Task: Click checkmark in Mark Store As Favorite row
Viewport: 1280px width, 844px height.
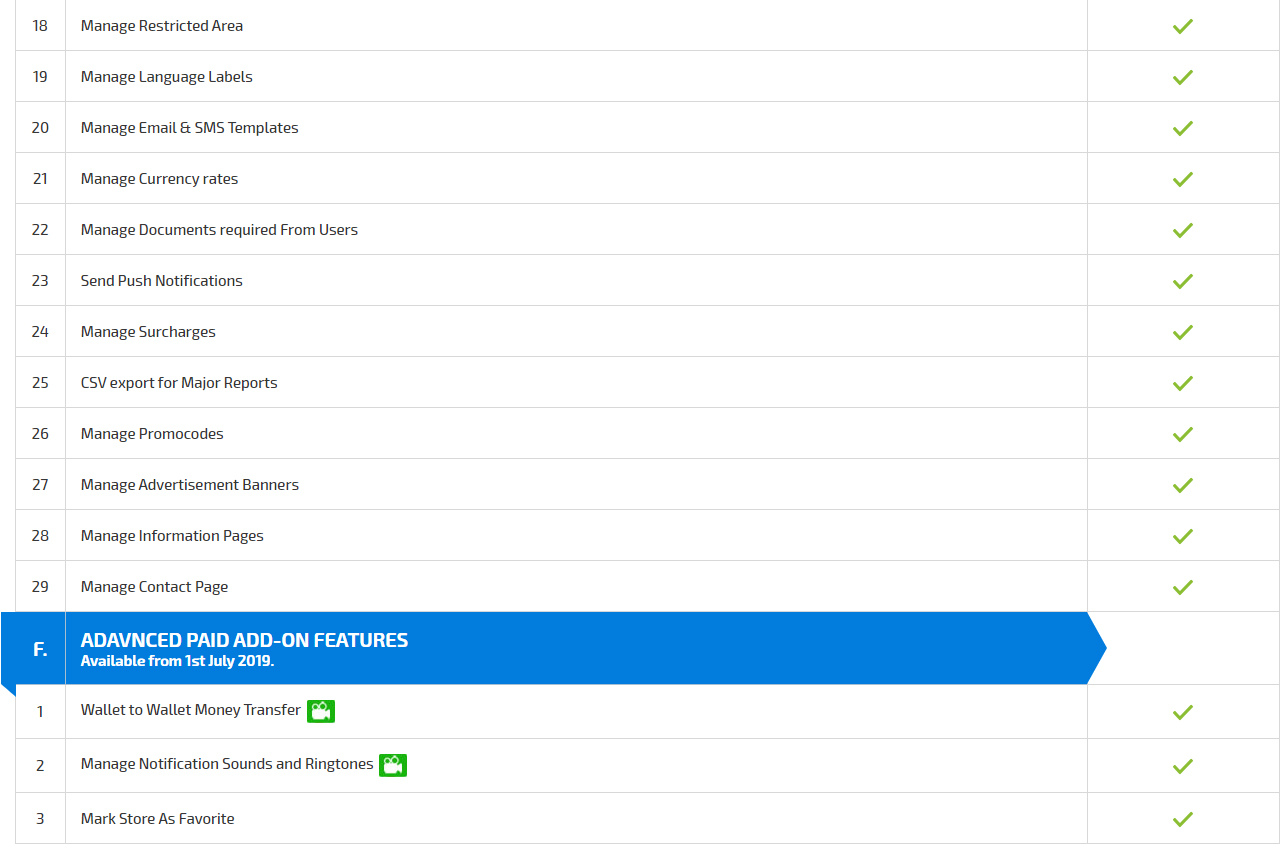Action: pos(1183,819)
